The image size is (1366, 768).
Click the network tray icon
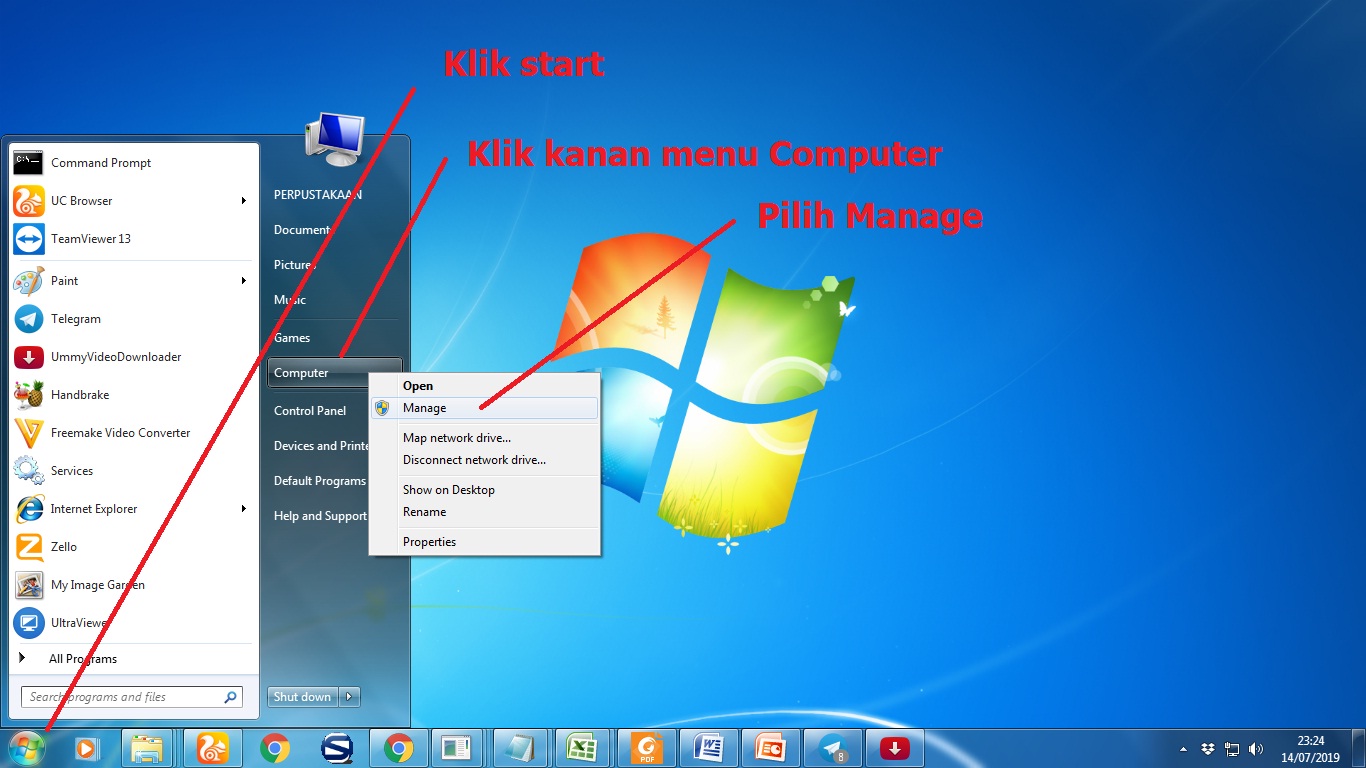pyautogui.click(x=1232, y=749)
